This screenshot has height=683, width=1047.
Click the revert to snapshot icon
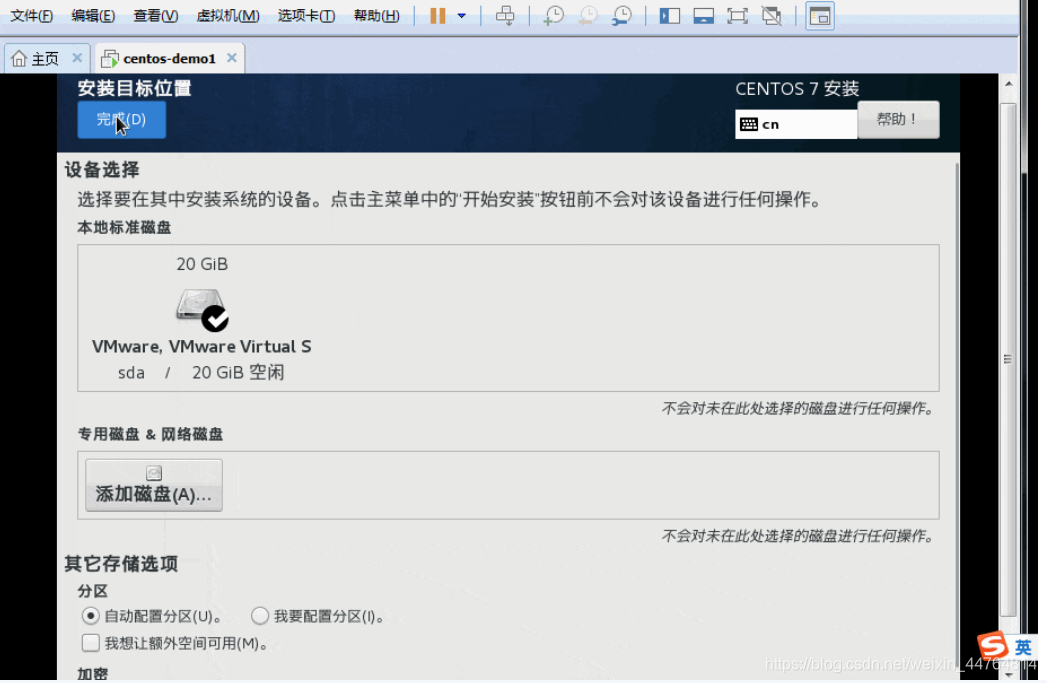click(x=588, y=15)
